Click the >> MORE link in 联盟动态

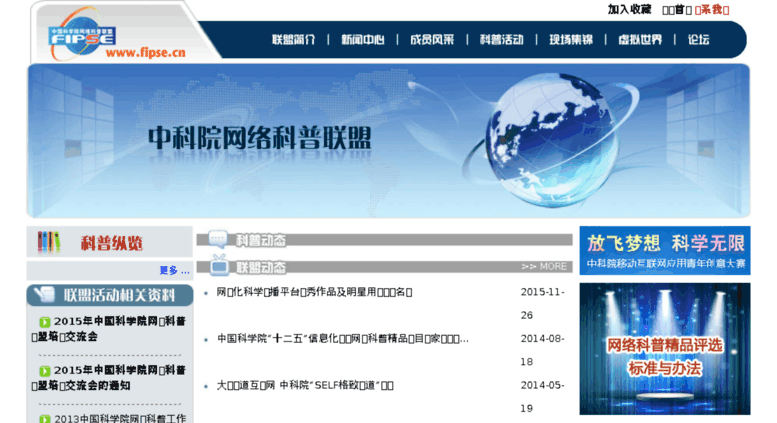(x=544, y=266)
